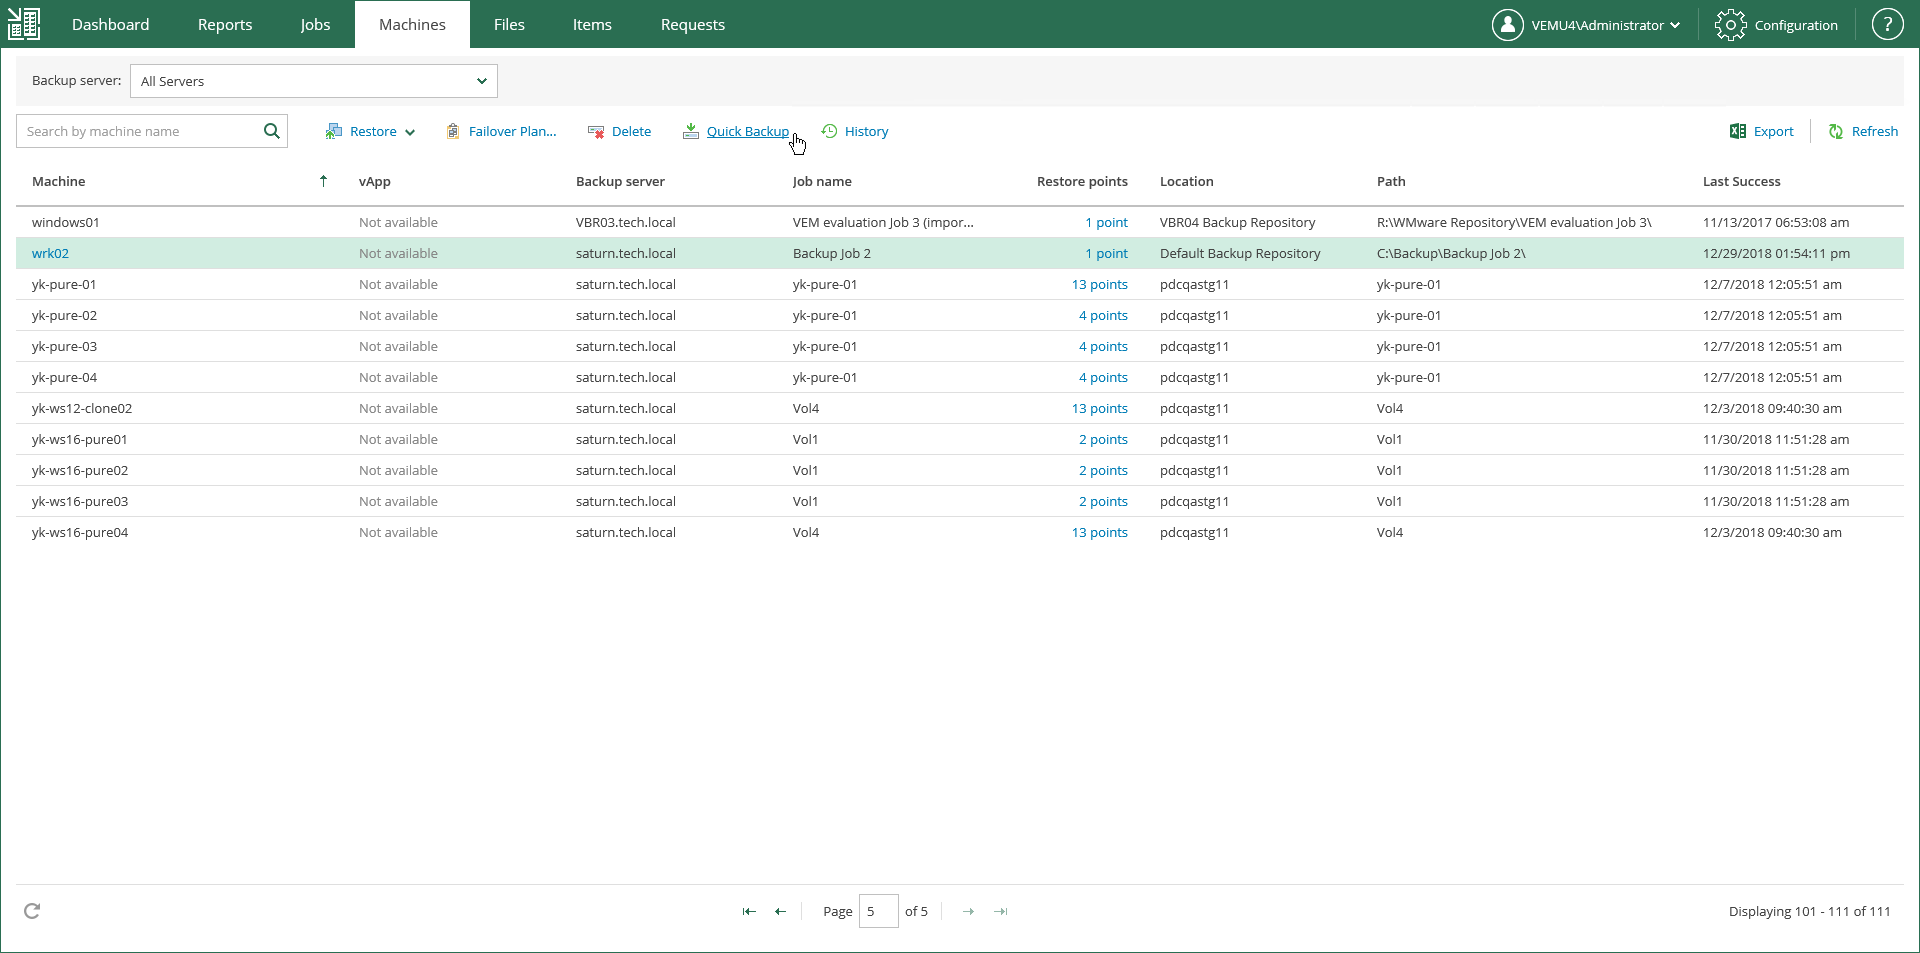The image size is (1920, 953).
Task: Click the Export button label
Action: (1773, 131)
